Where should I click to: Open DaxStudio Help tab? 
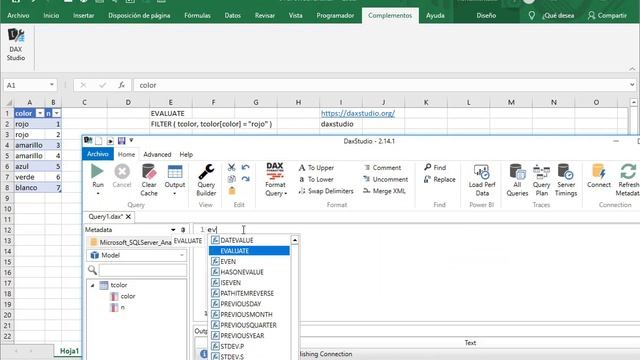pos(186,154)
